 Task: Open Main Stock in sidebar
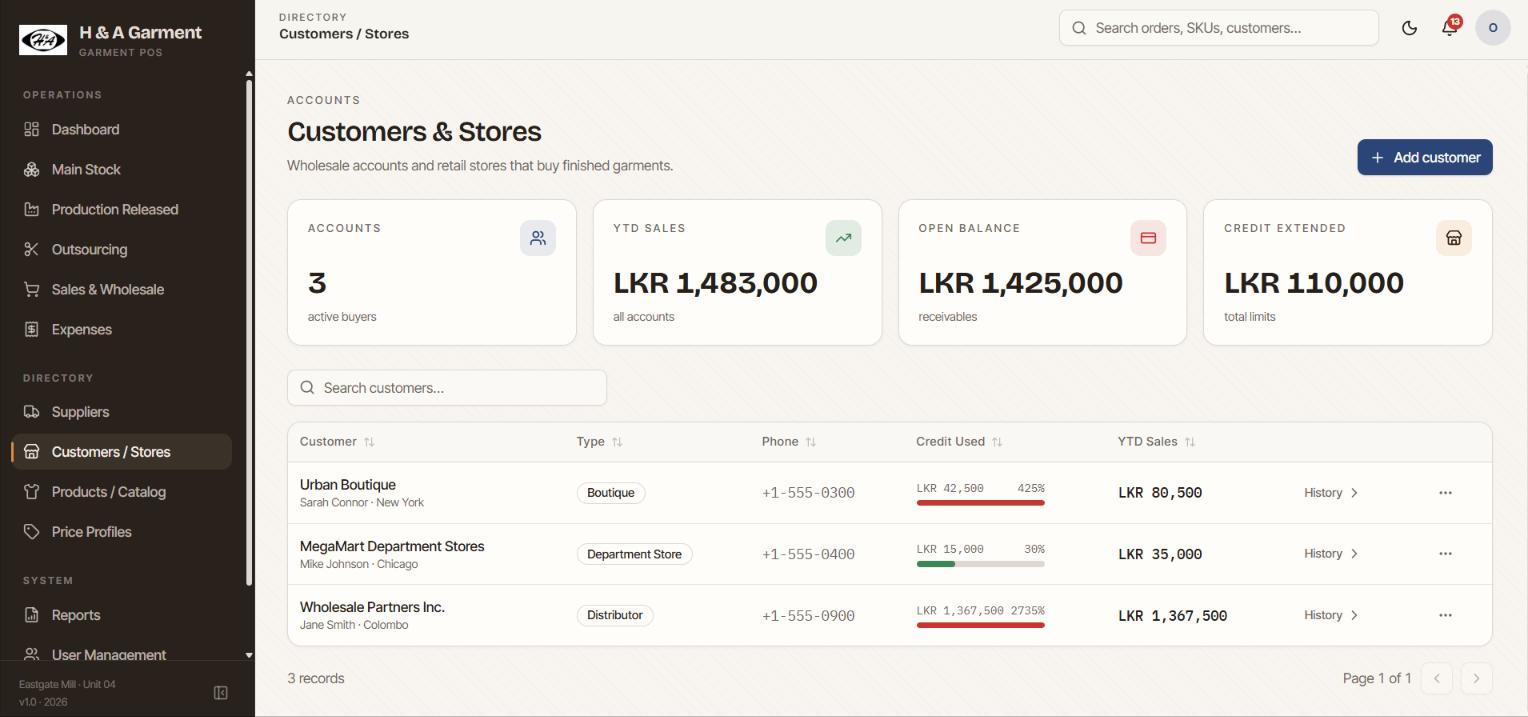coord(121,169)
